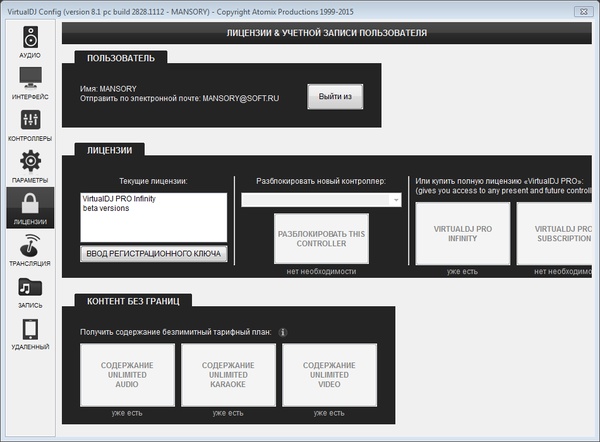
Task: Choose the VIRTUALDJ PRO INFINITY license tile
Action: [463, 234]
